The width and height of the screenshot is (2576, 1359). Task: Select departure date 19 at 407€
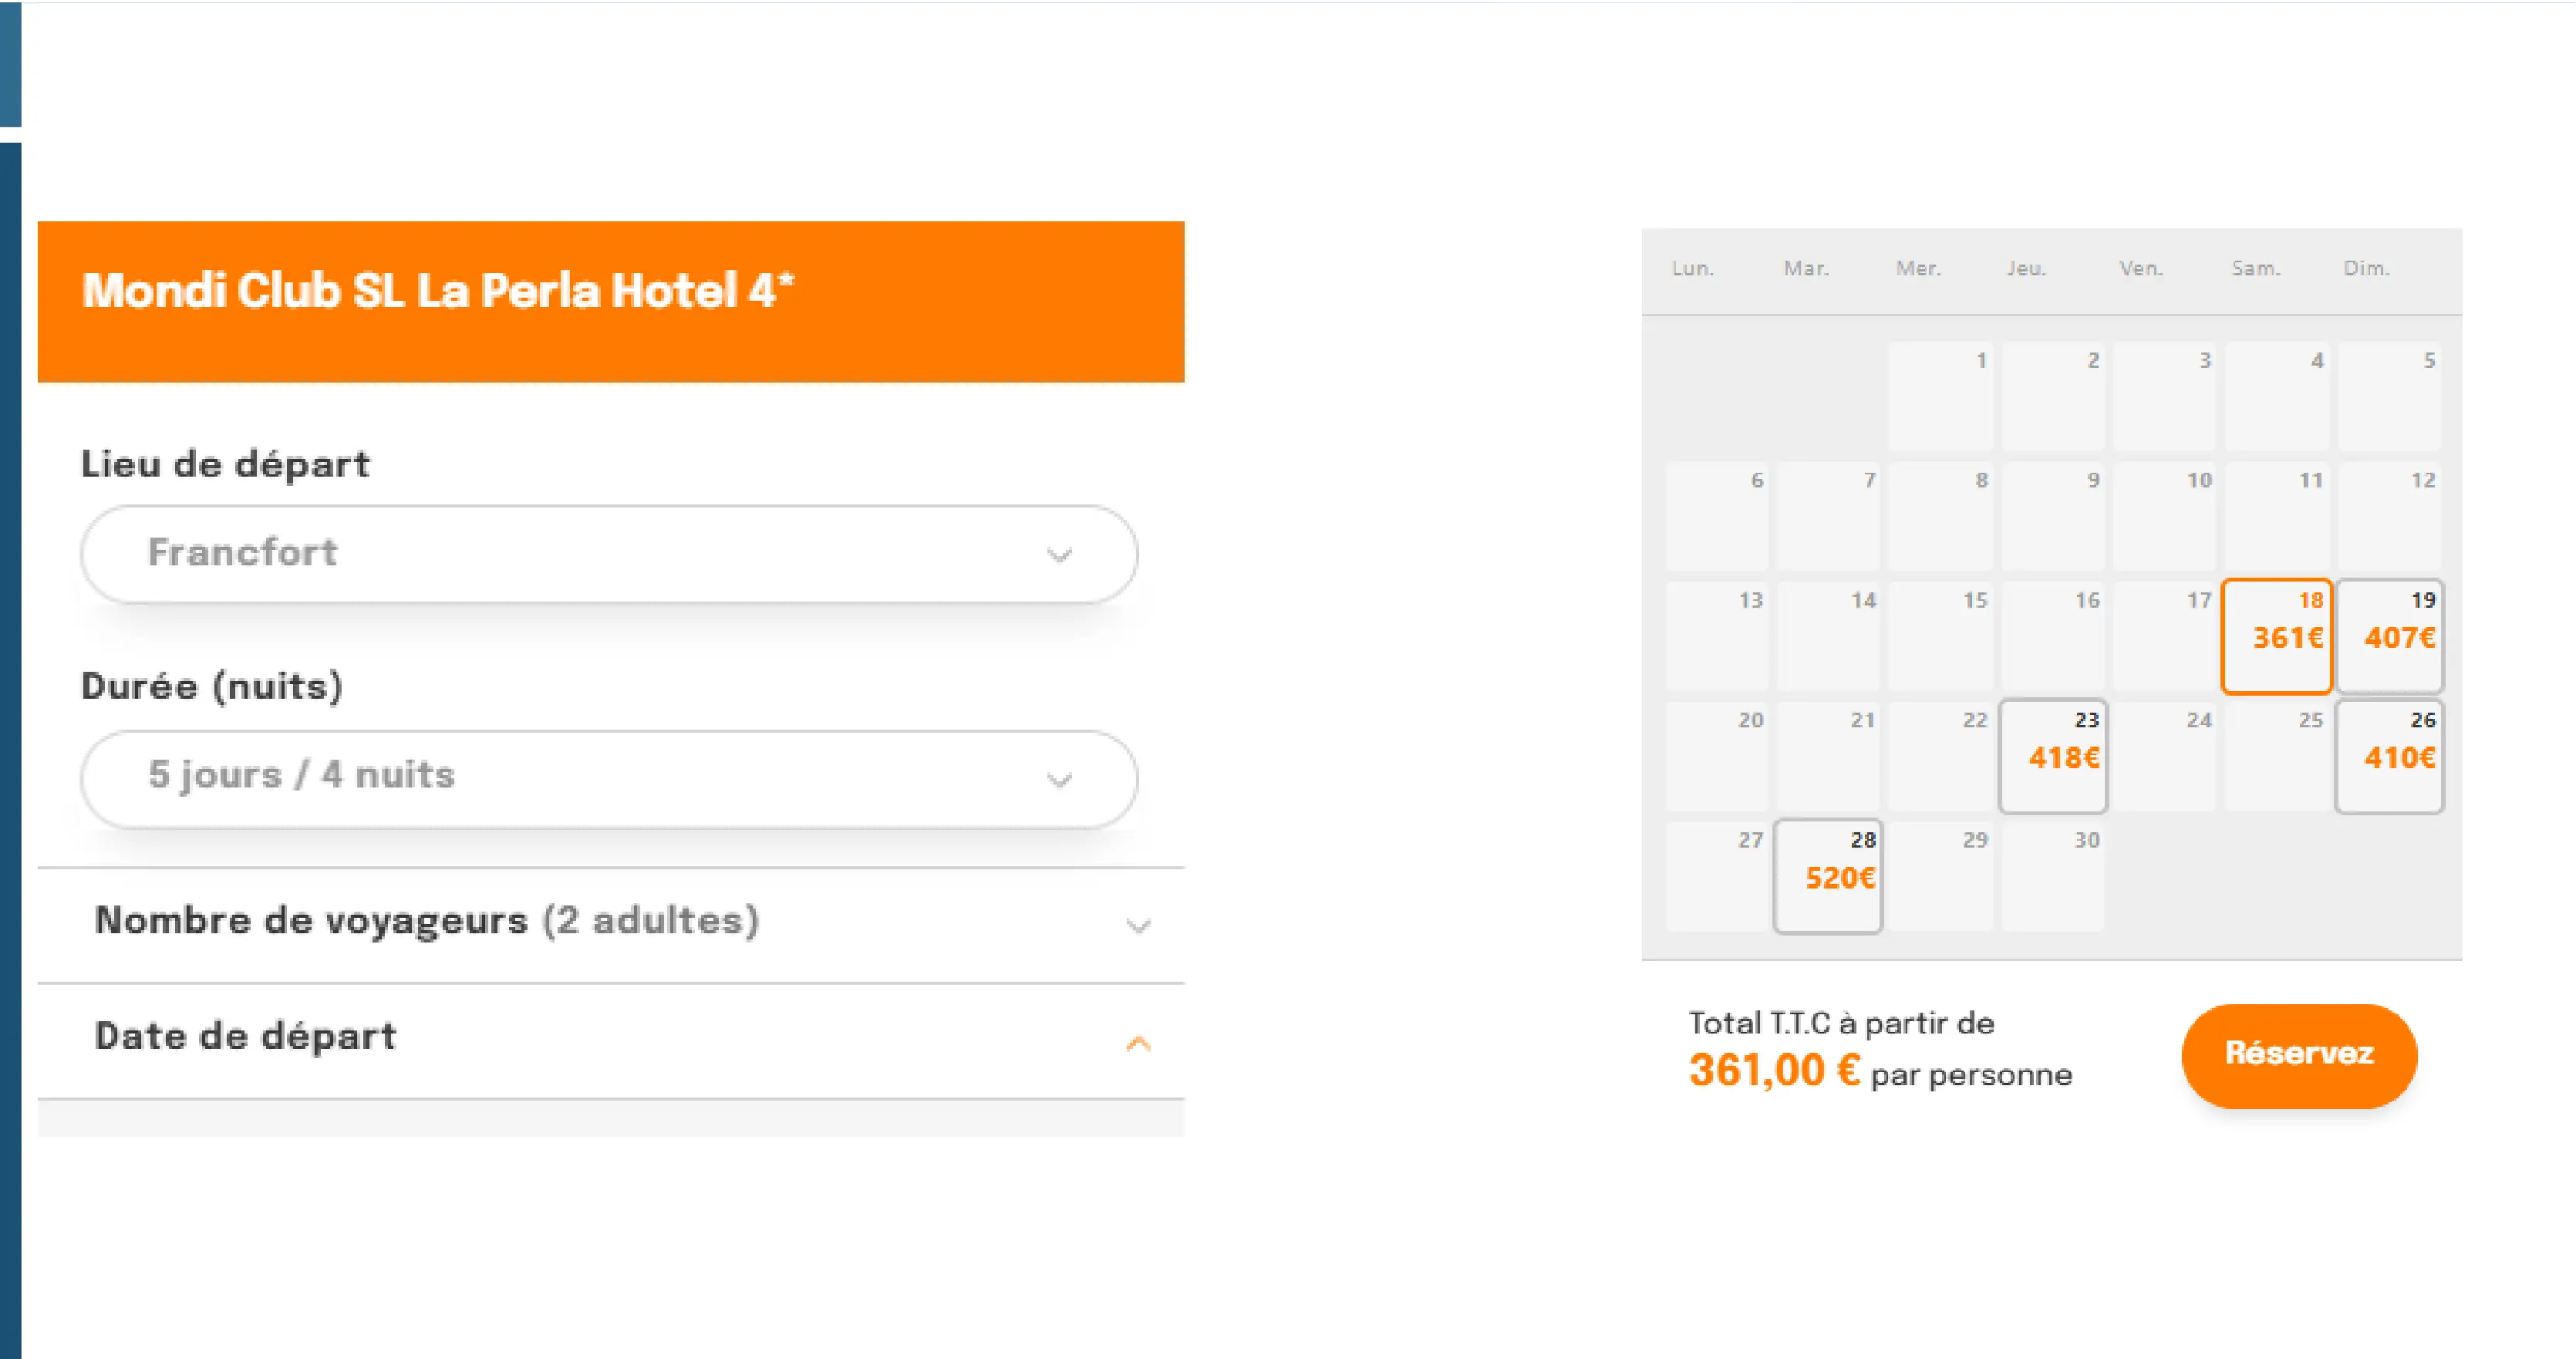[x=2389, y=636]
